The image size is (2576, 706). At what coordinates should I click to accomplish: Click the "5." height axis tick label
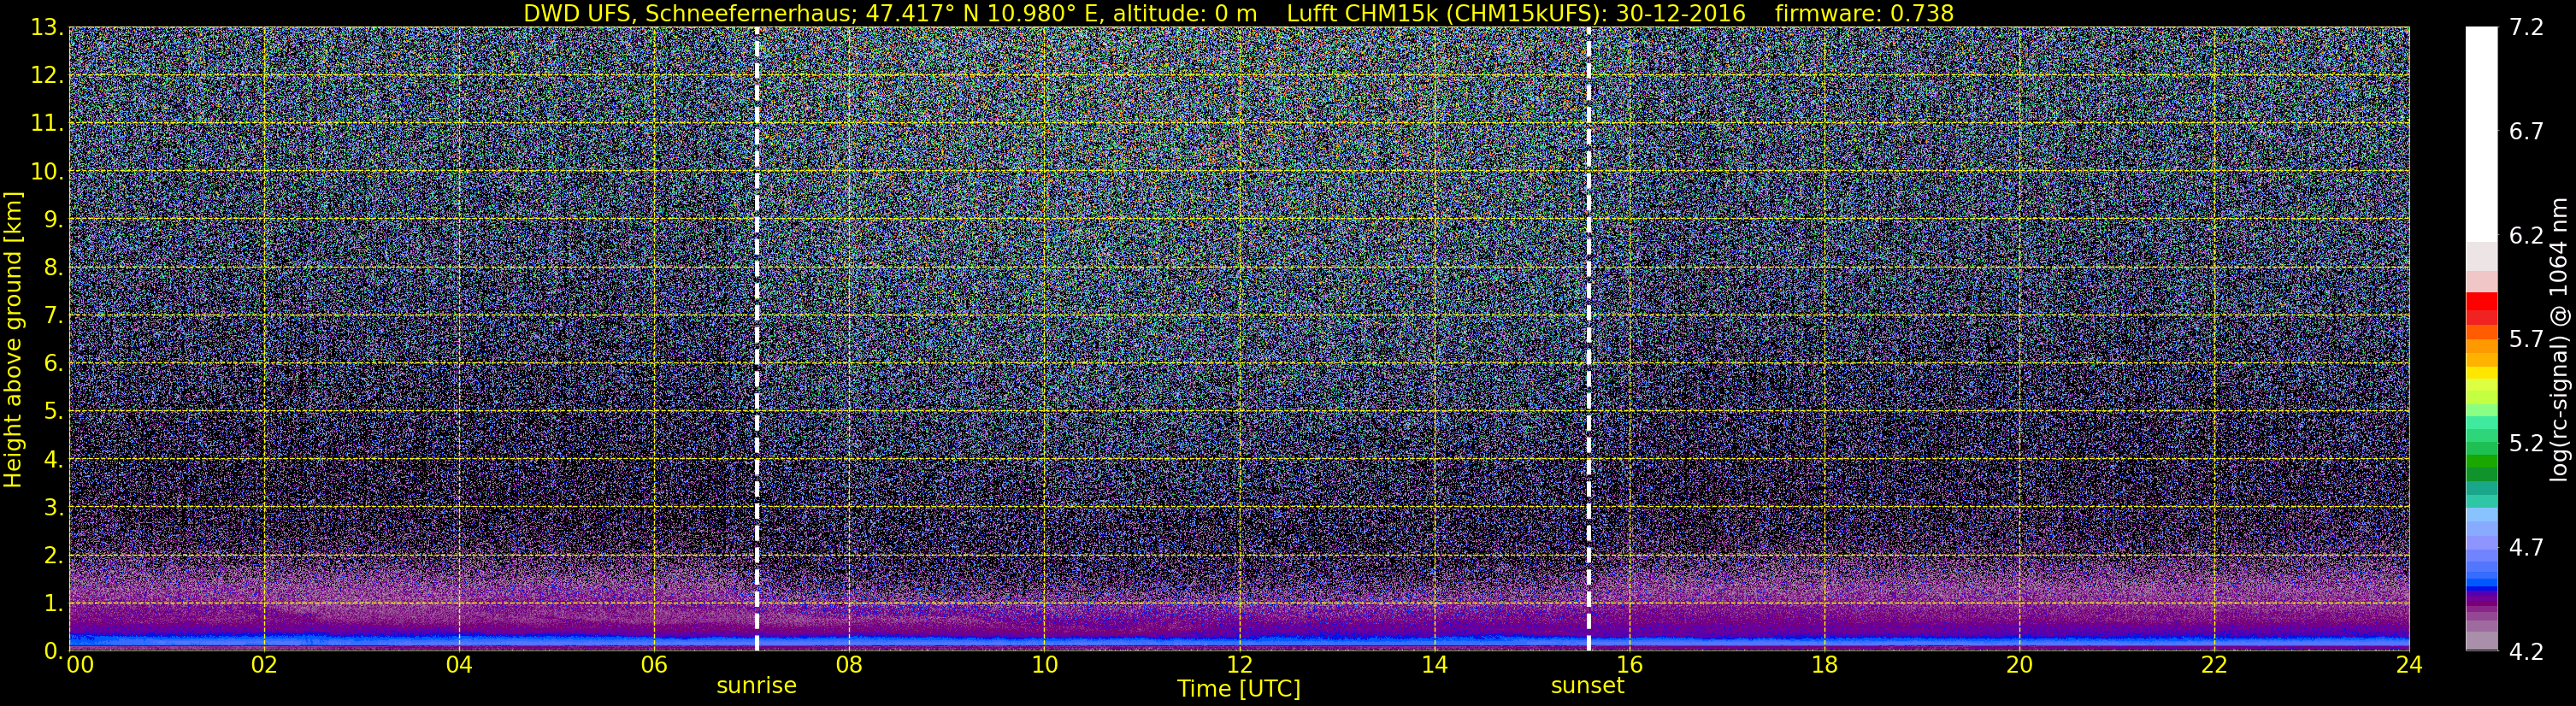coord(53,412)
